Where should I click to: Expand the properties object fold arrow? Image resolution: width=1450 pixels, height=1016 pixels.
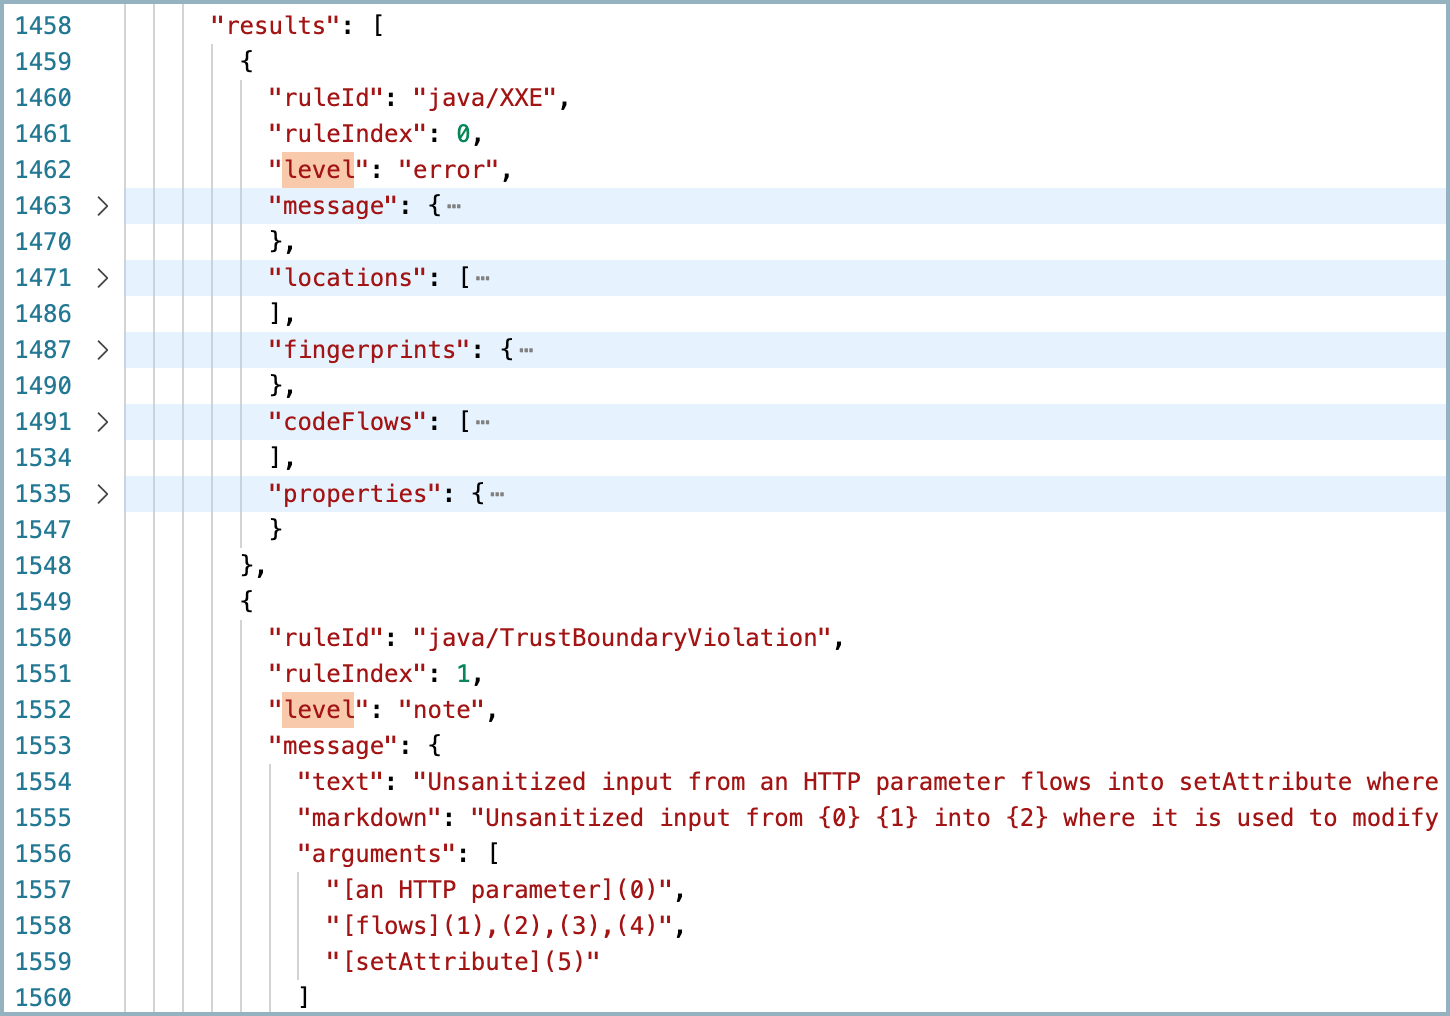pos(101,494)
